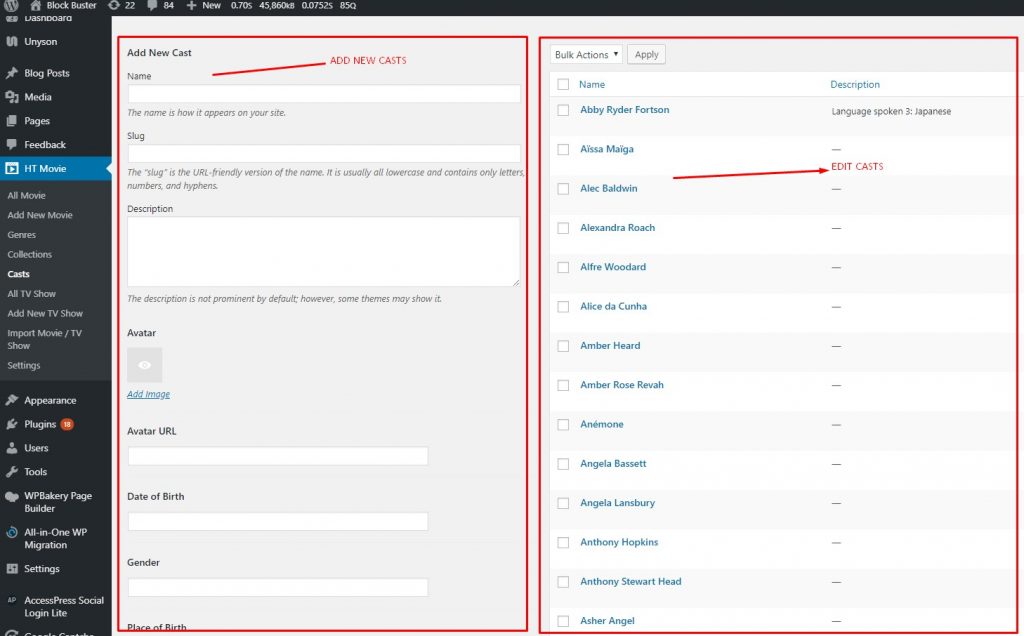Select the Alec Baldwin row checkbox
The width and height of the screenshot is (1024, 636).
[563, 189]
